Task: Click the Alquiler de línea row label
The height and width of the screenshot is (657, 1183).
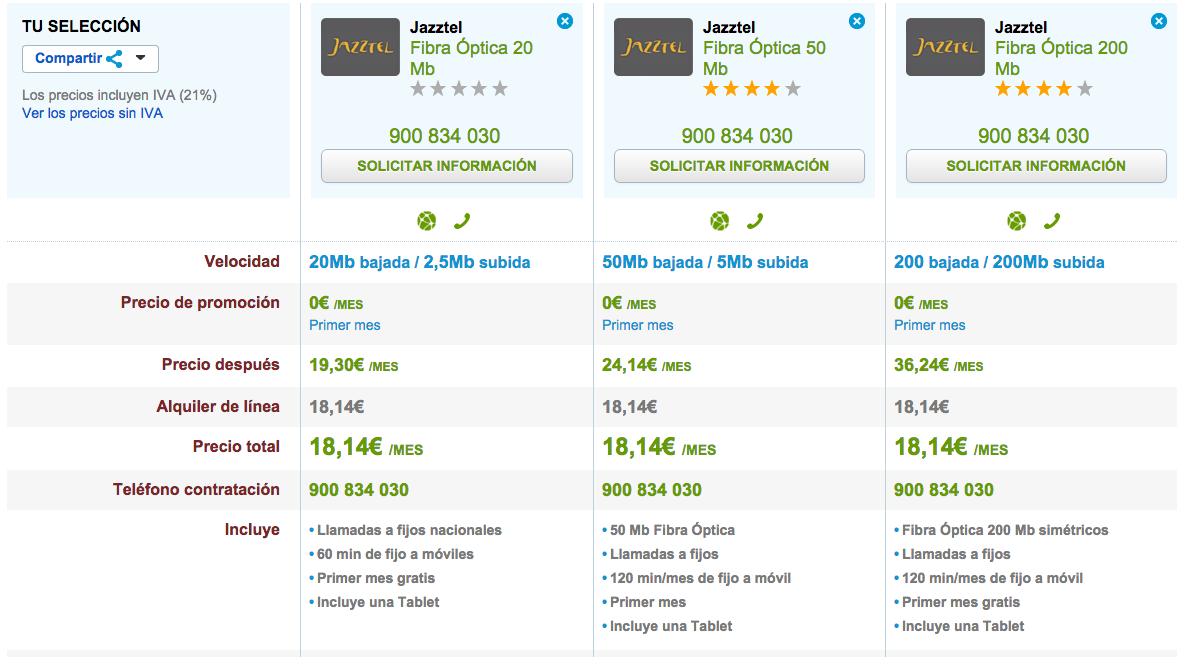Action: coord(218,407)
